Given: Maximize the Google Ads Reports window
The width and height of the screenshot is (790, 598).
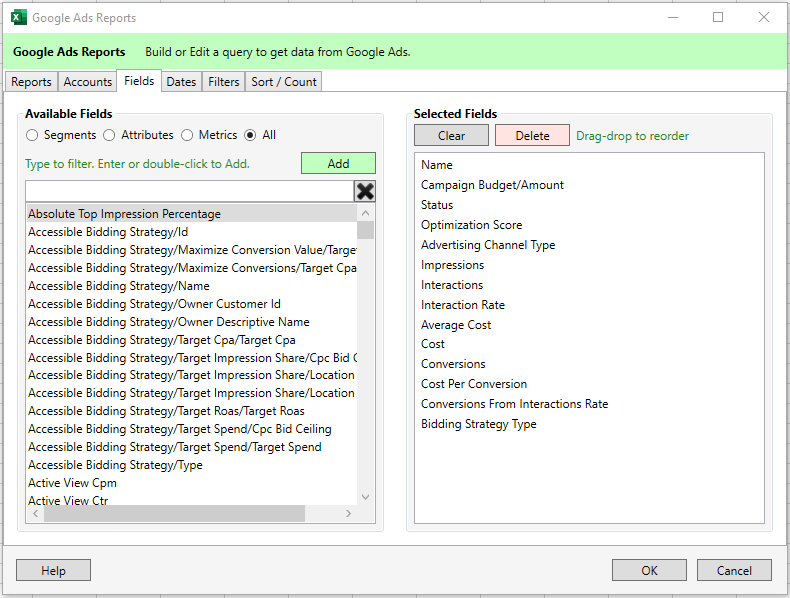Looking at the screenshot, I should point(718,17).
